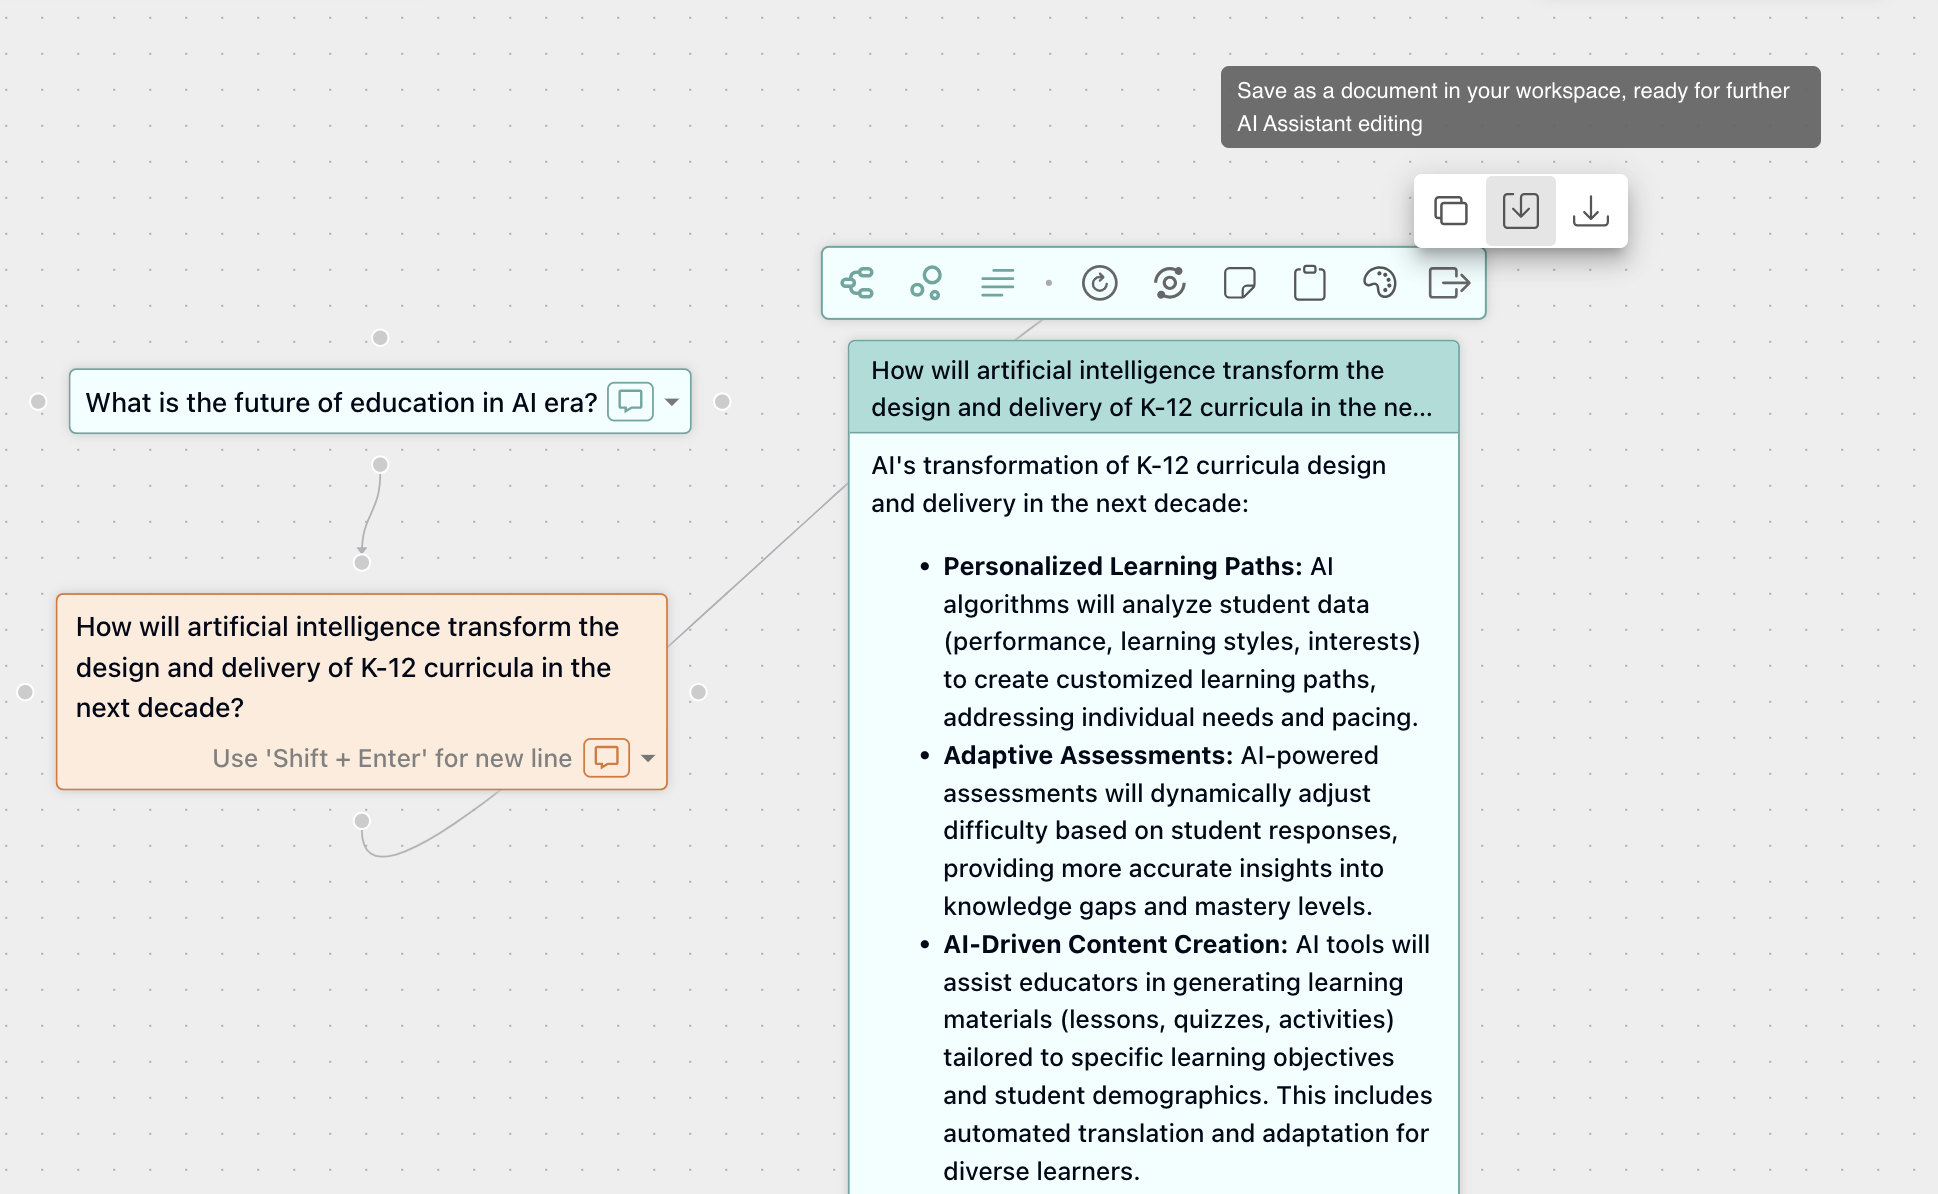Toggle chat icon on orange K-12 question node
The image size is (1938, 1194).
pyautogui.click(x=606, y=757)
